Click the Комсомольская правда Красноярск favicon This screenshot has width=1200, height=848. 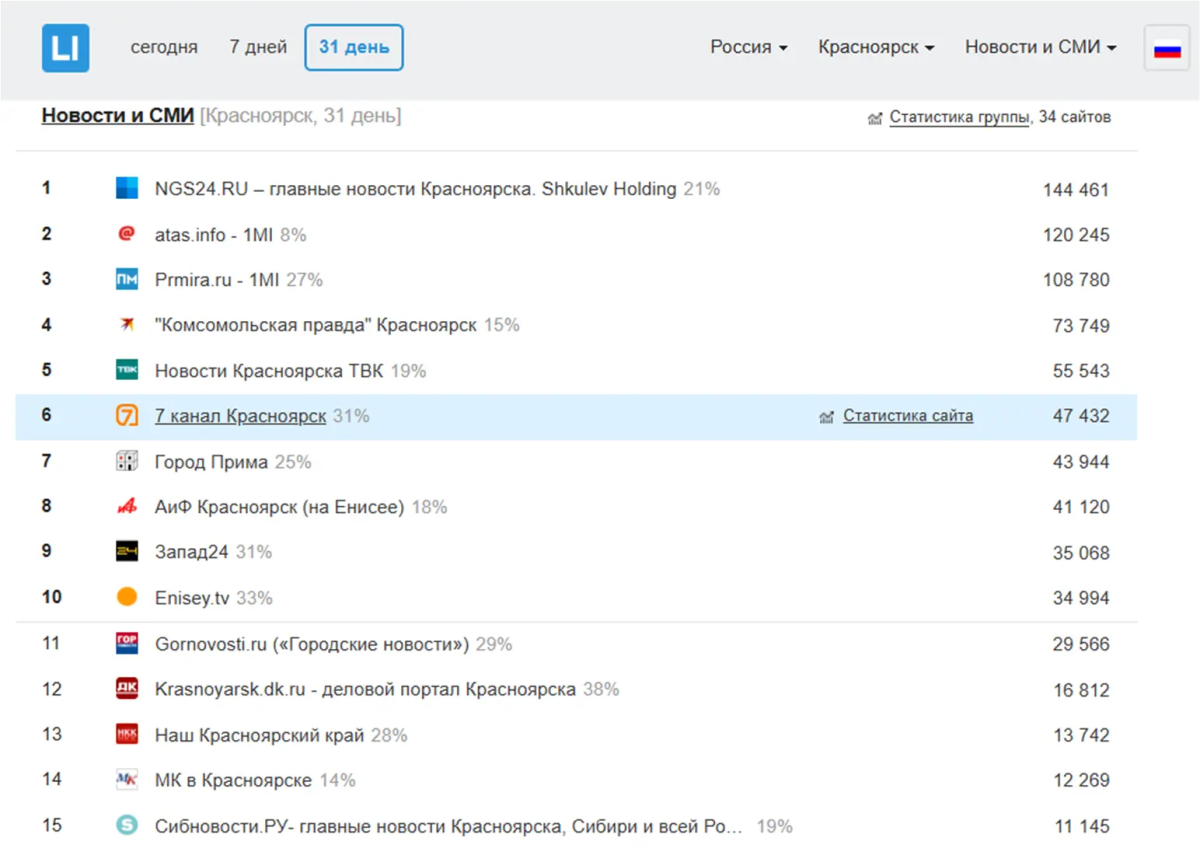click(127, 325)
